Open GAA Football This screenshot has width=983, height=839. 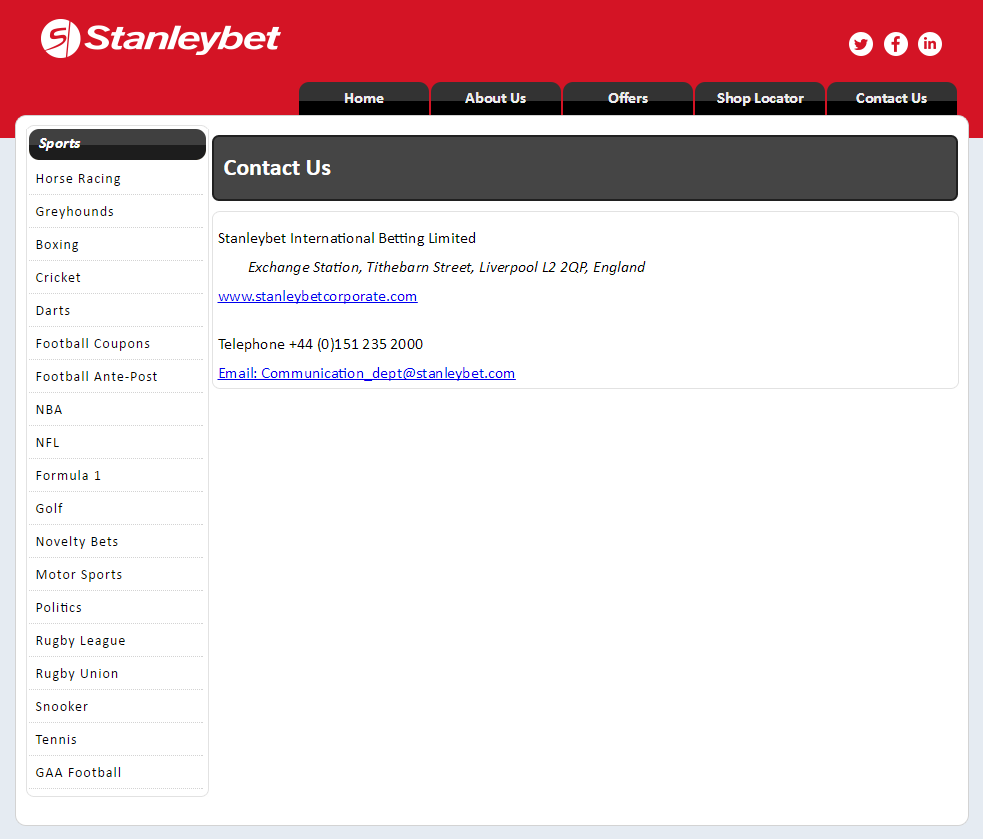(116, 773)
